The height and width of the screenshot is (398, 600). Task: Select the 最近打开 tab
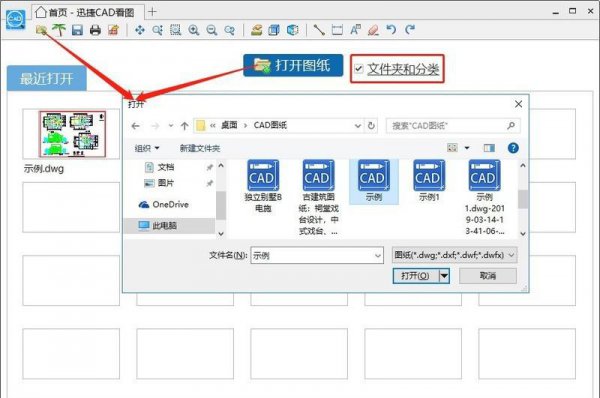click(x=47, y=78)
